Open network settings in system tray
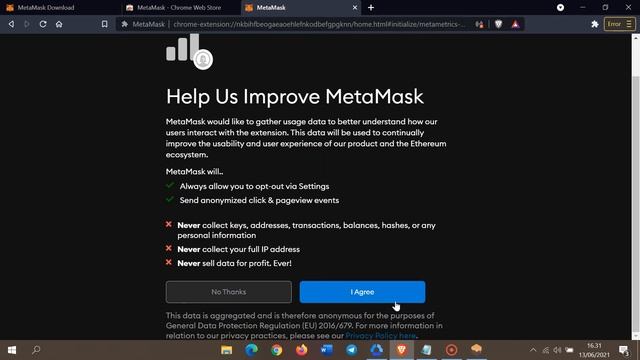The height and width of the screenshot is (360, 640). click(546, 350)
